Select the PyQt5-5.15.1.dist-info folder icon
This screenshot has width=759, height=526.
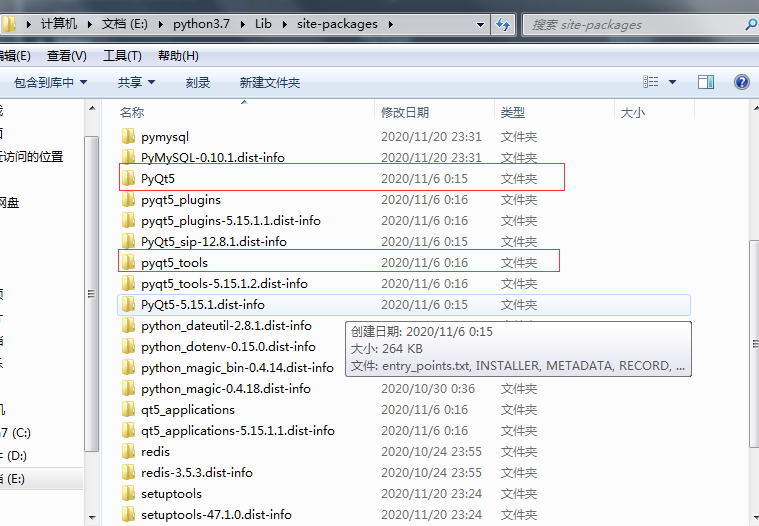coord(128,304)
